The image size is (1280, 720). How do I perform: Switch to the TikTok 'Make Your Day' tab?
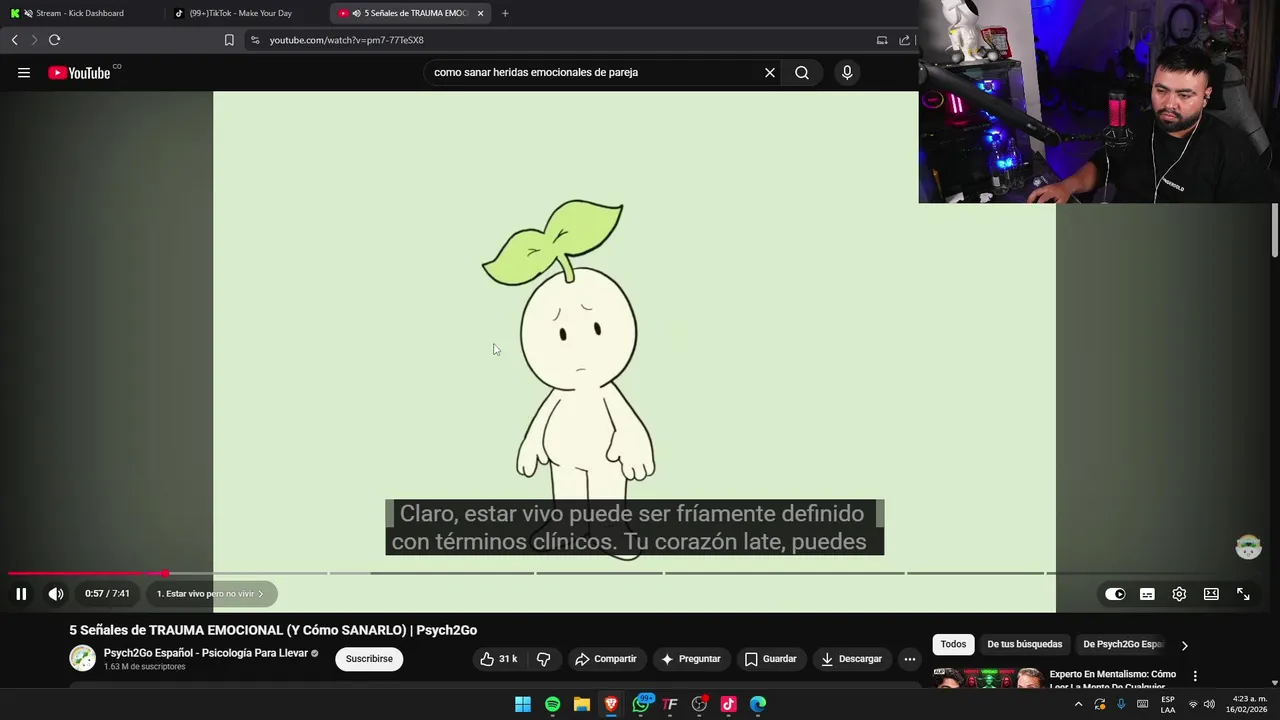pos(240,13)
